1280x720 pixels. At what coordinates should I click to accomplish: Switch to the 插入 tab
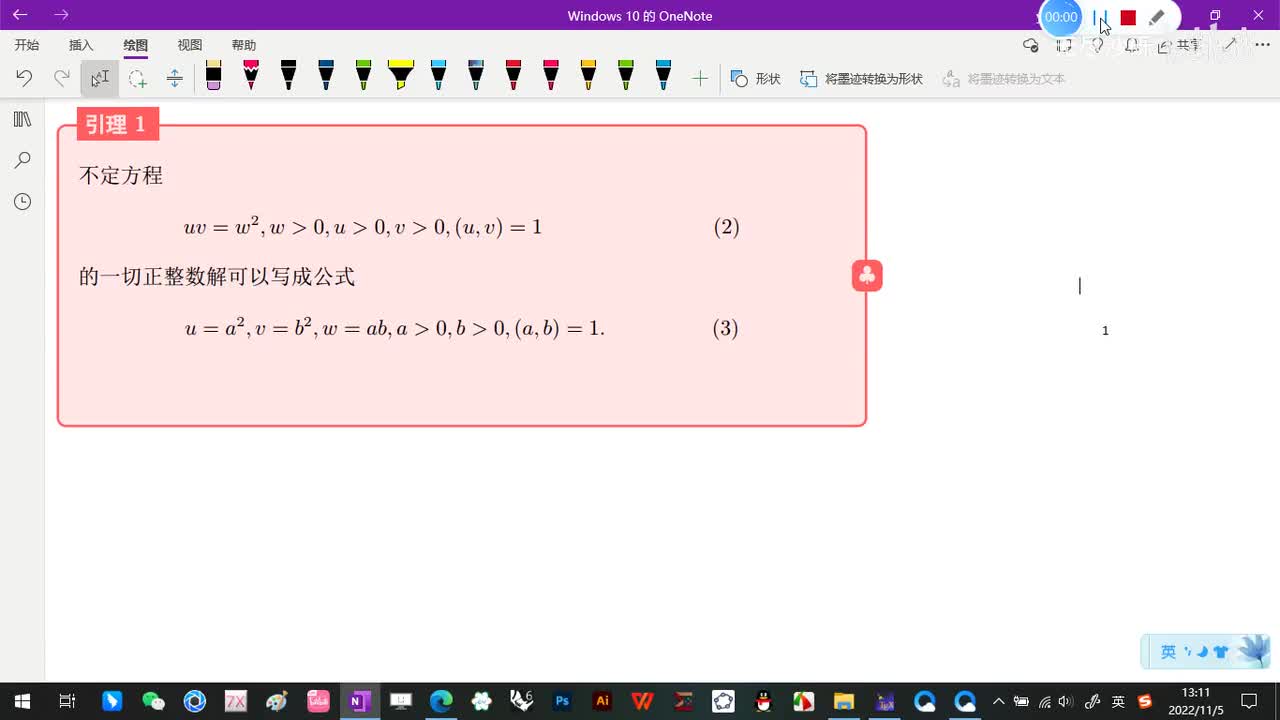click(x=81, y=45)
